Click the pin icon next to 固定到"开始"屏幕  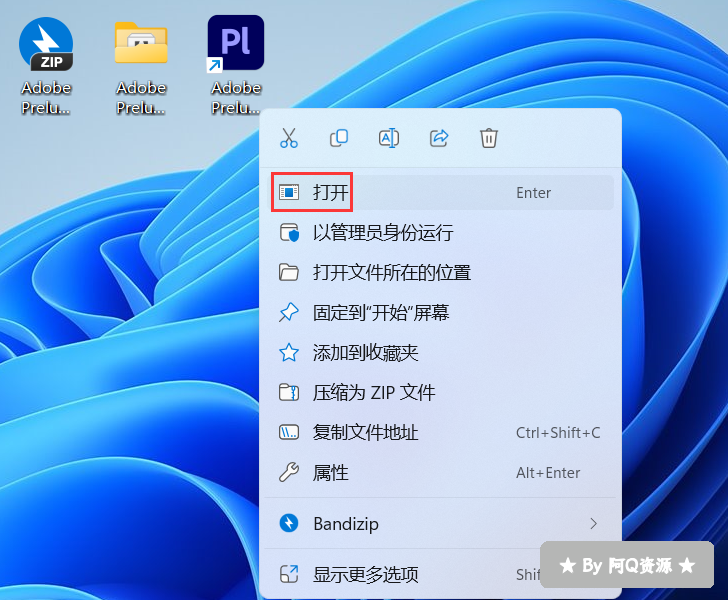(x=289, y=313)
